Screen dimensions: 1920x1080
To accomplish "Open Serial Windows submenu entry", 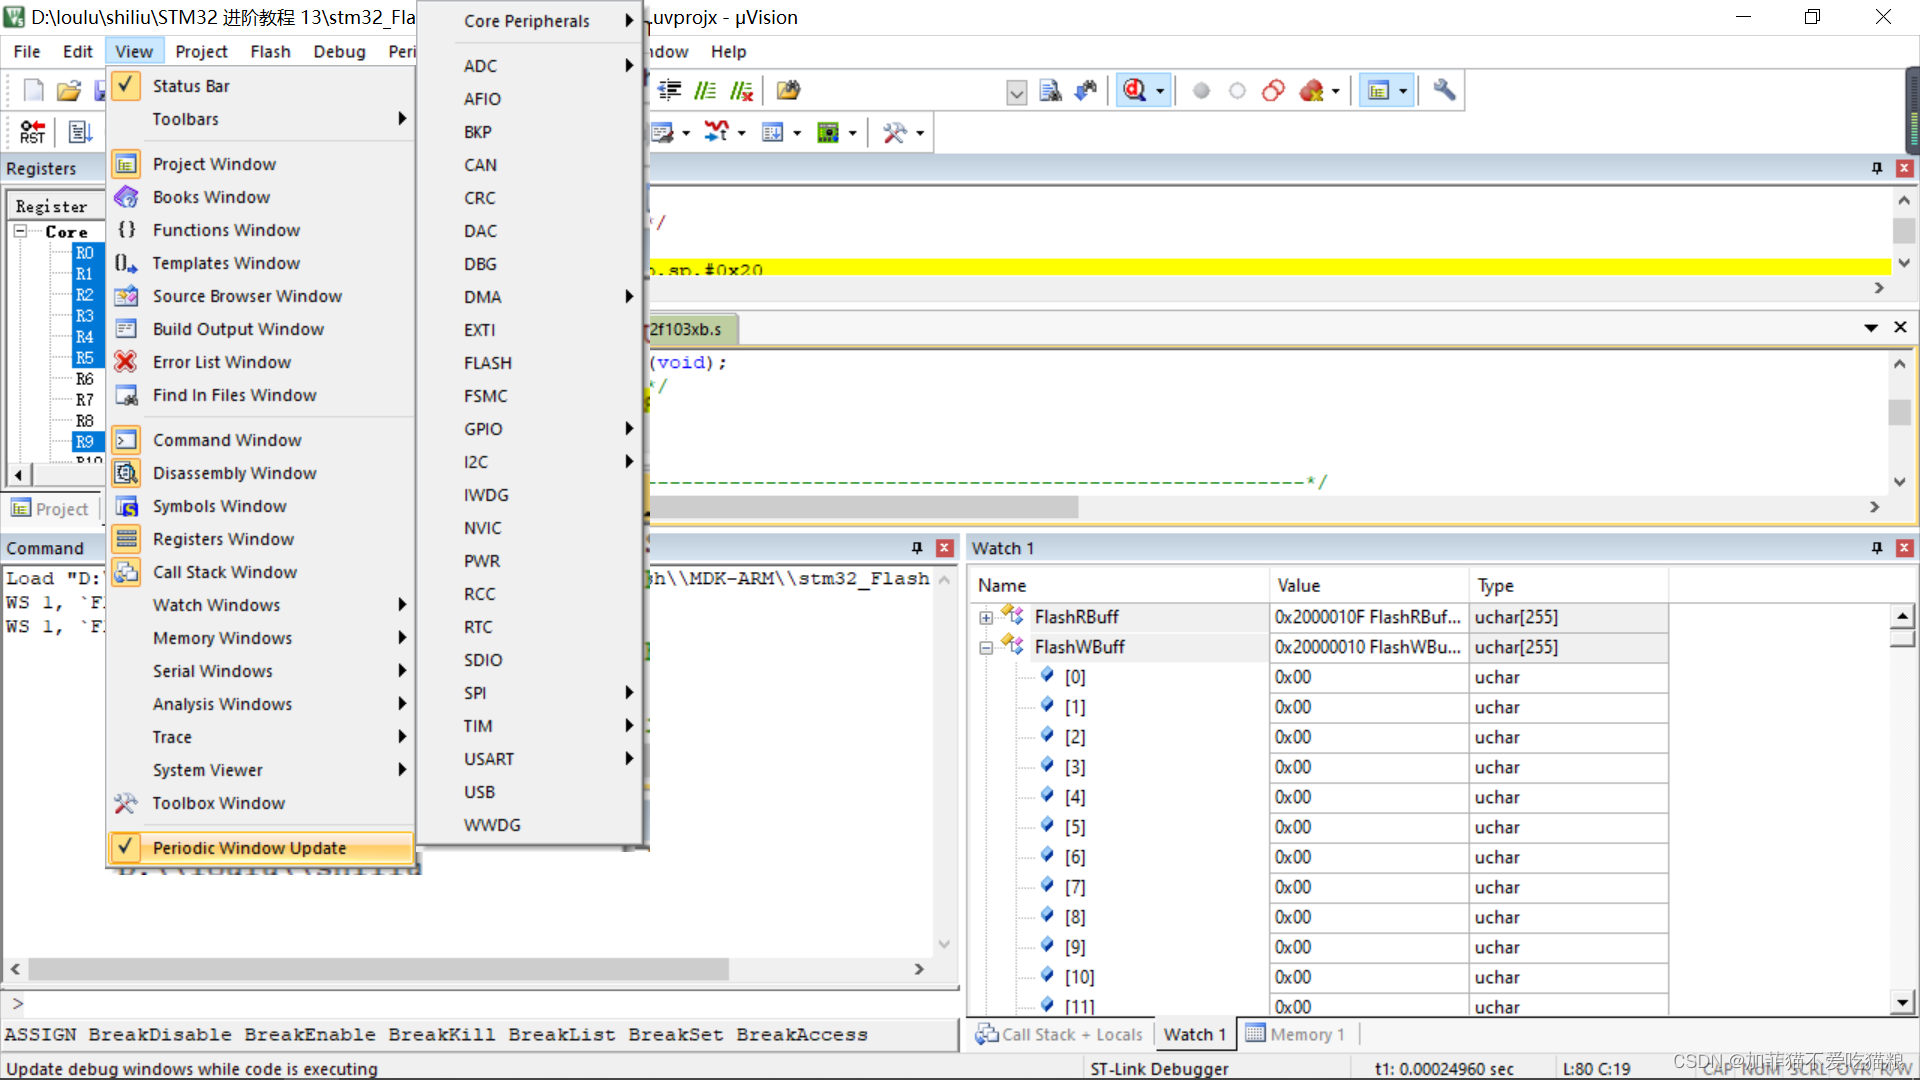I will [x=260, y=671].
